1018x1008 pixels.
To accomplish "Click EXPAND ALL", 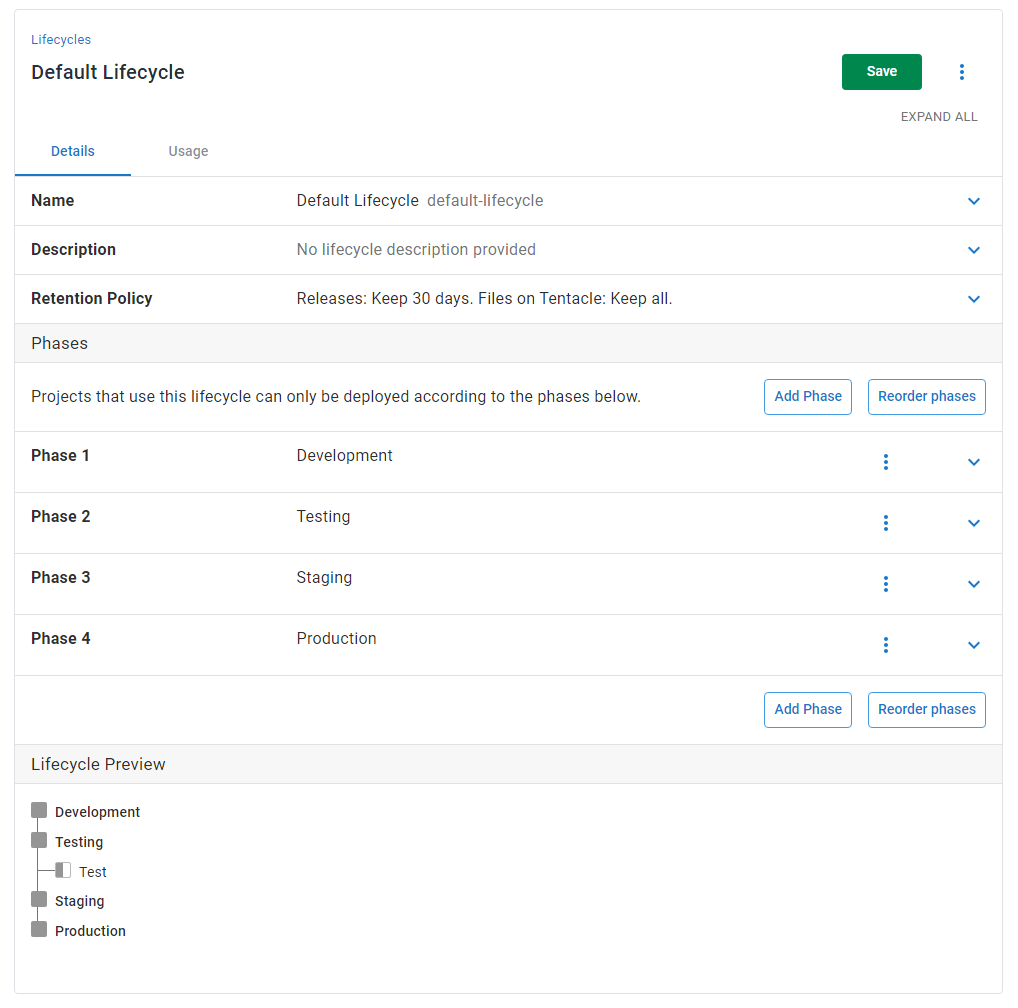I will click(x=938, y=117).
